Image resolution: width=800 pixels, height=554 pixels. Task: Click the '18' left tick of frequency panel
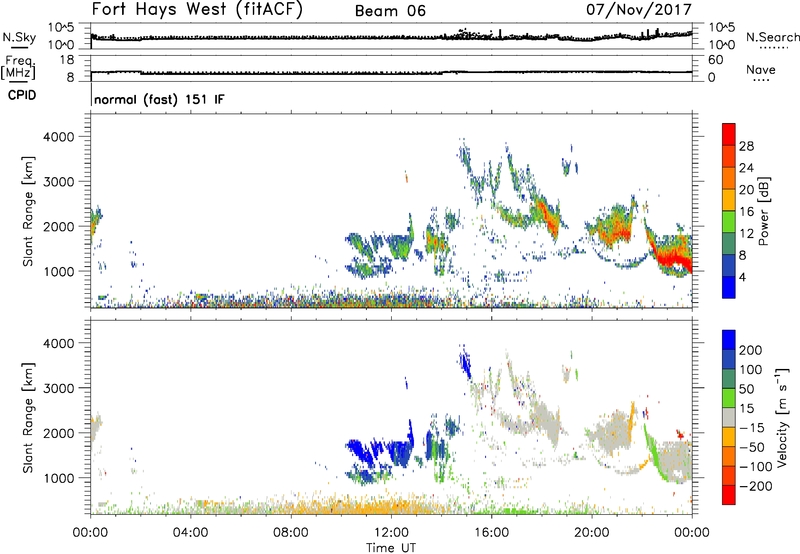click(67, 60)
